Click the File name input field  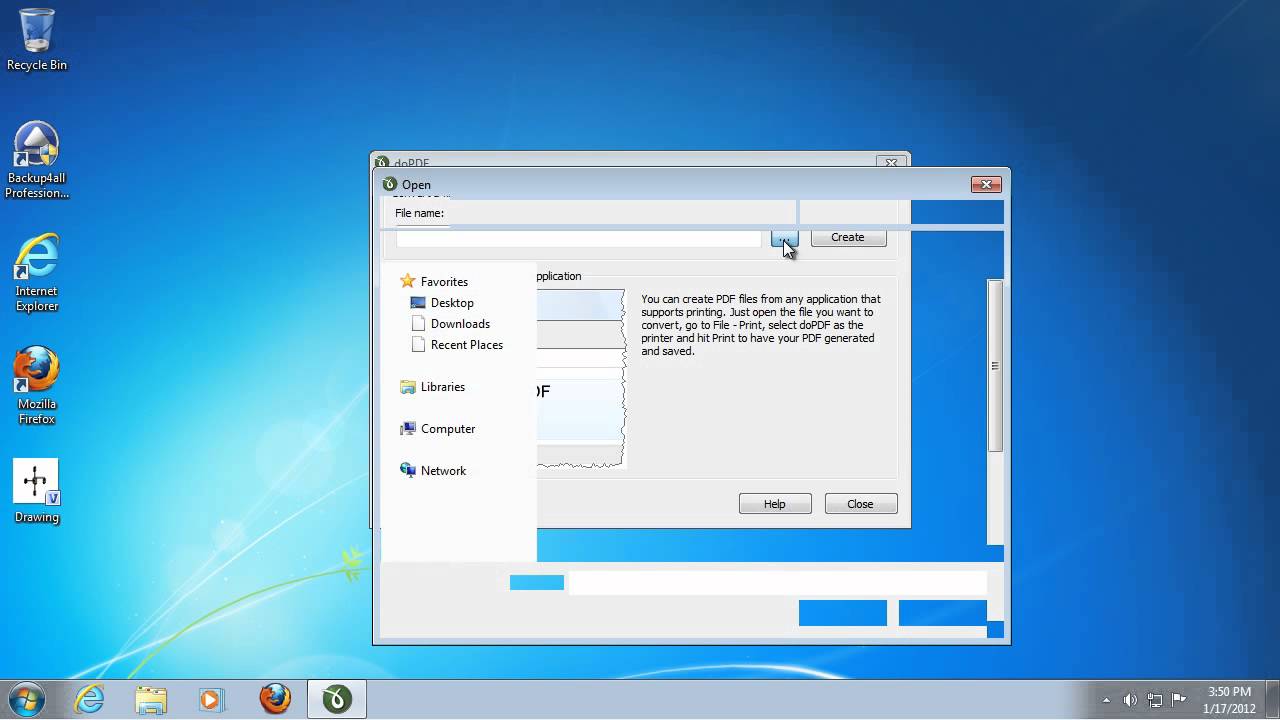(x=578, y=238)
